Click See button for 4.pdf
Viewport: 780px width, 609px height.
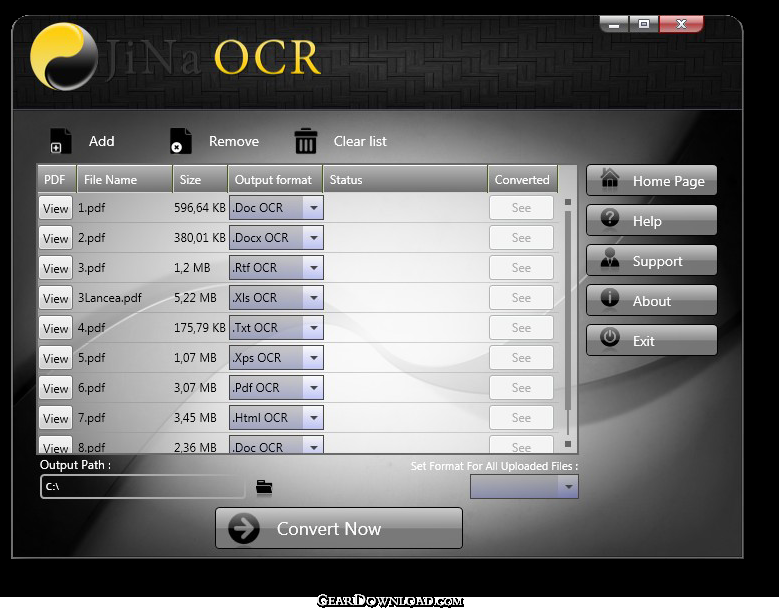(x=521, y=328)
